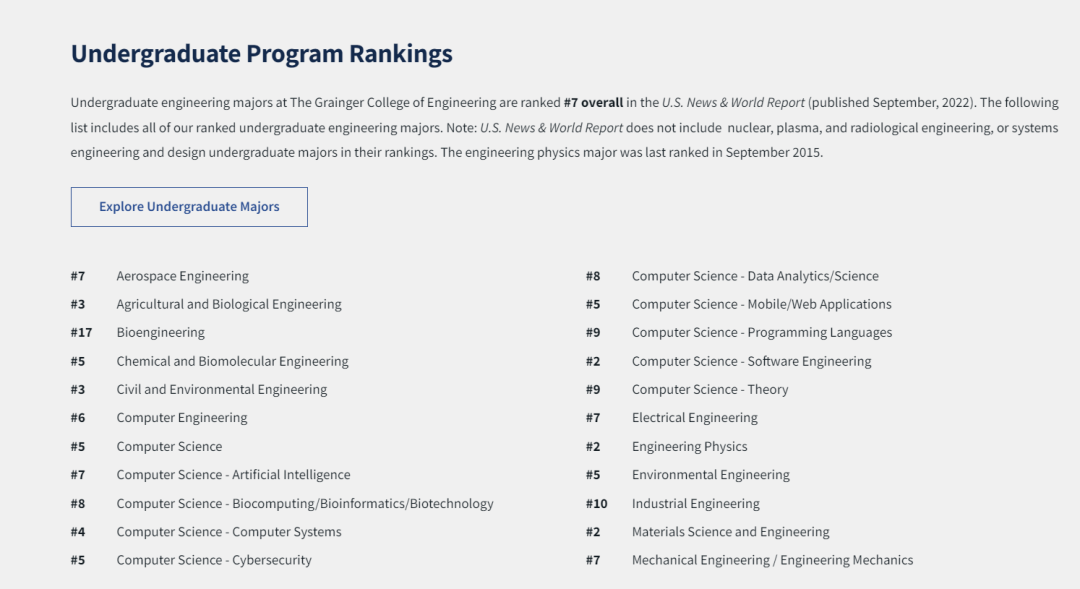Click Computer Science - Artificial Intelligence entry
The image size is (1080, 589).
[233, 475]
